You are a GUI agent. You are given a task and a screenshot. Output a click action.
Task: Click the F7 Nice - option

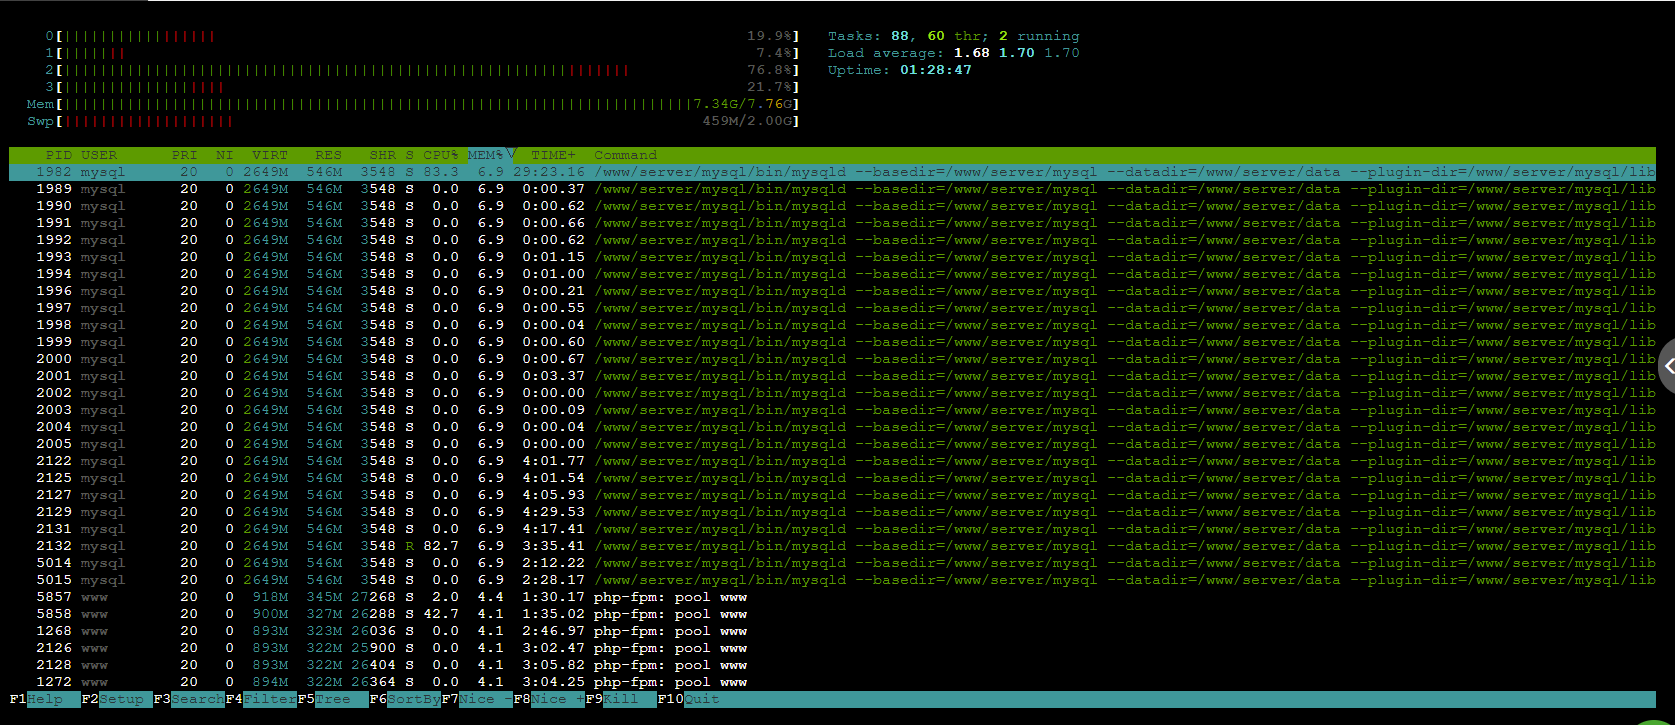tap(477, 699)
